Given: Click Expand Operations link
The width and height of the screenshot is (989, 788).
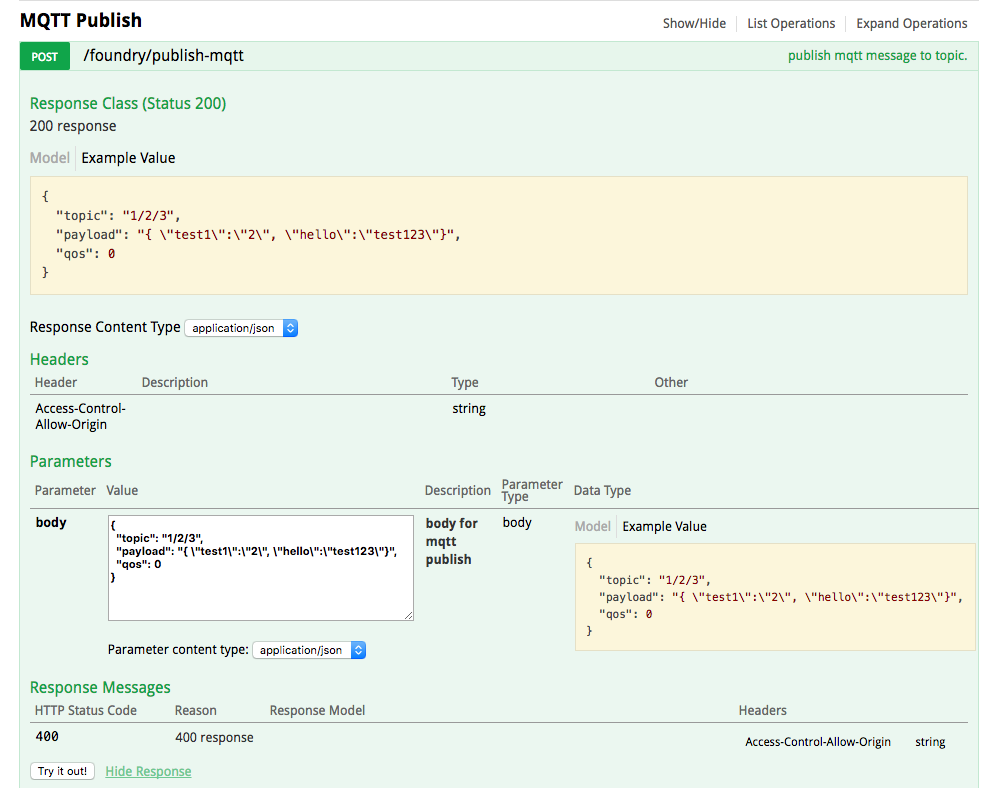Looking at the screenshot, I should [911, 23].
